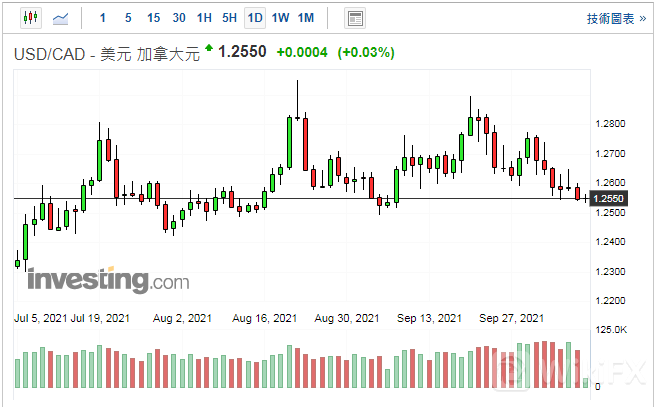Image resolution: width=657 pixels, height=407 pixels.
Task: Select the 5 minute timeframe
Action: point(128,18)
